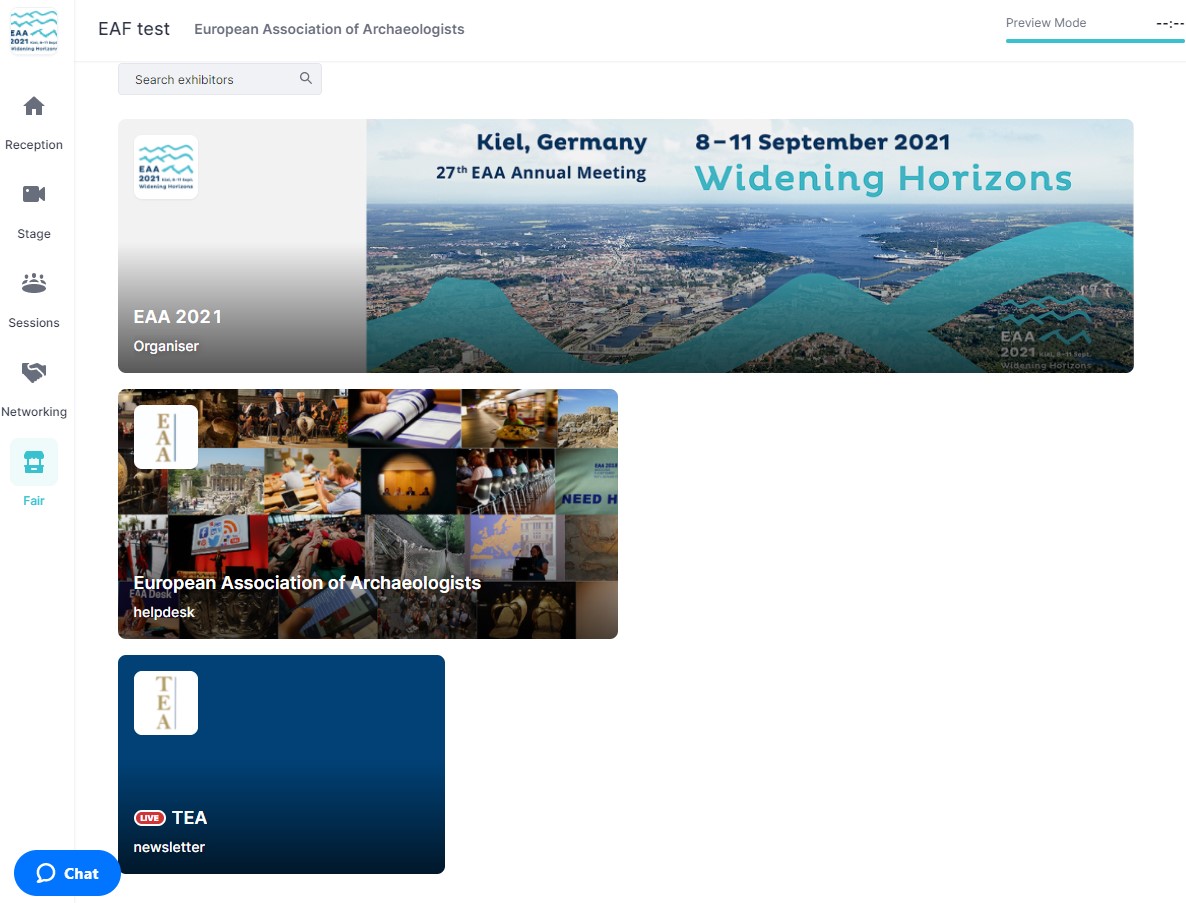The height and width of the screenshot is (903, 1186).
Task: Click the preview timer display
Action: (x=1169, y=23)
